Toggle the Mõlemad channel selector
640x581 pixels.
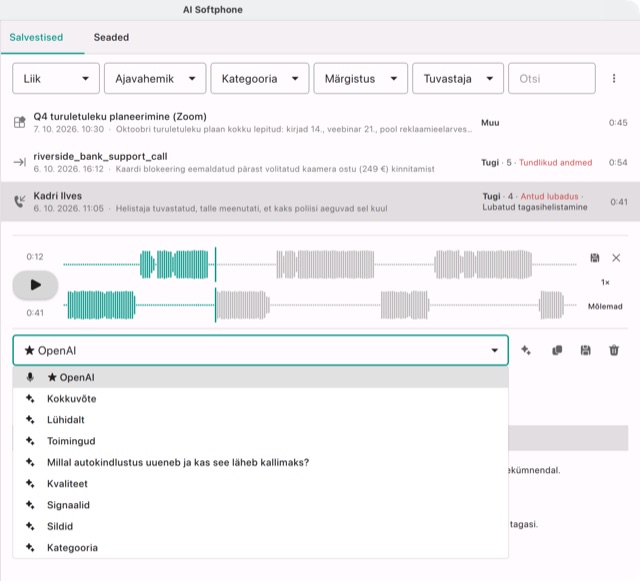(x=605, y=306)
